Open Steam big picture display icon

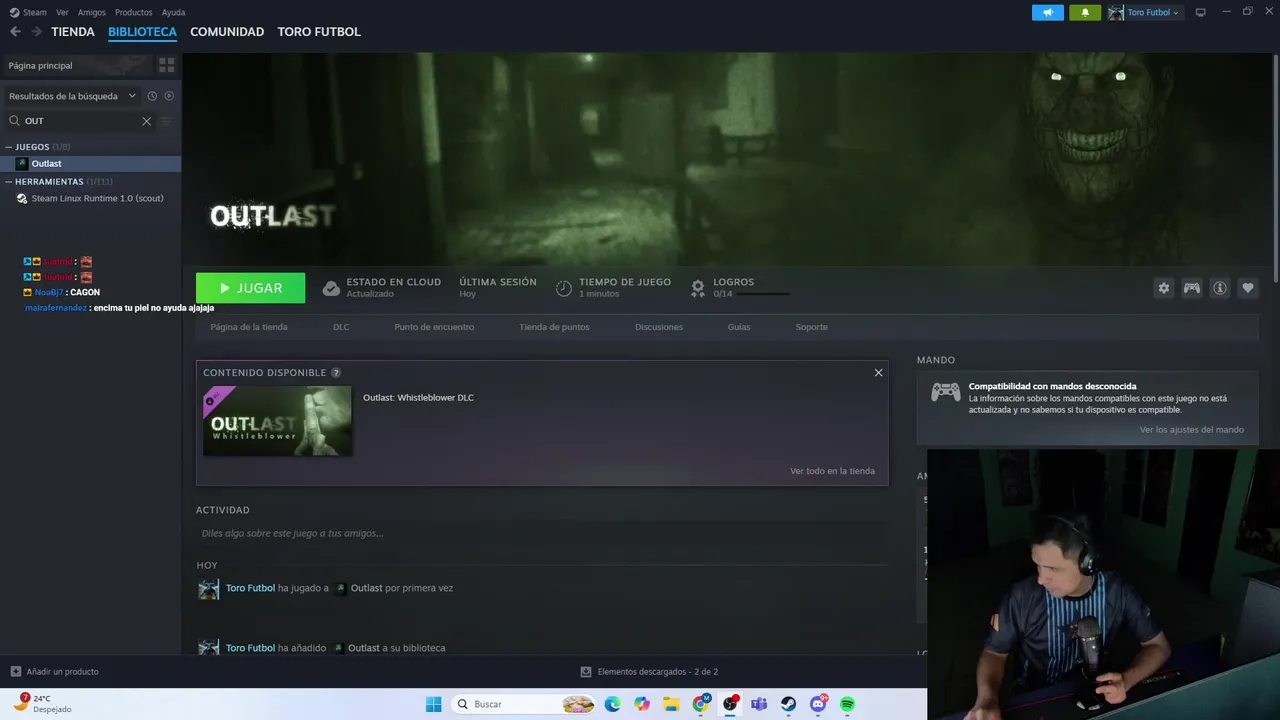click(x=1201, y=12)
